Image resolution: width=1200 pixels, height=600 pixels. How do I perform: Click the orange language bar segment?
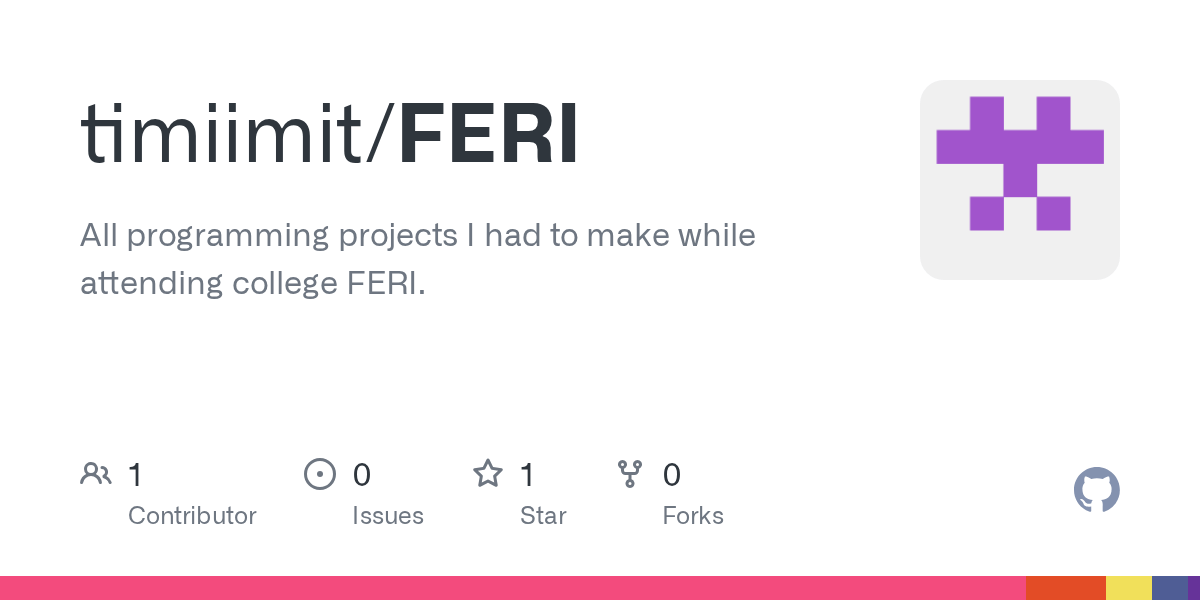pos(1066,588)
